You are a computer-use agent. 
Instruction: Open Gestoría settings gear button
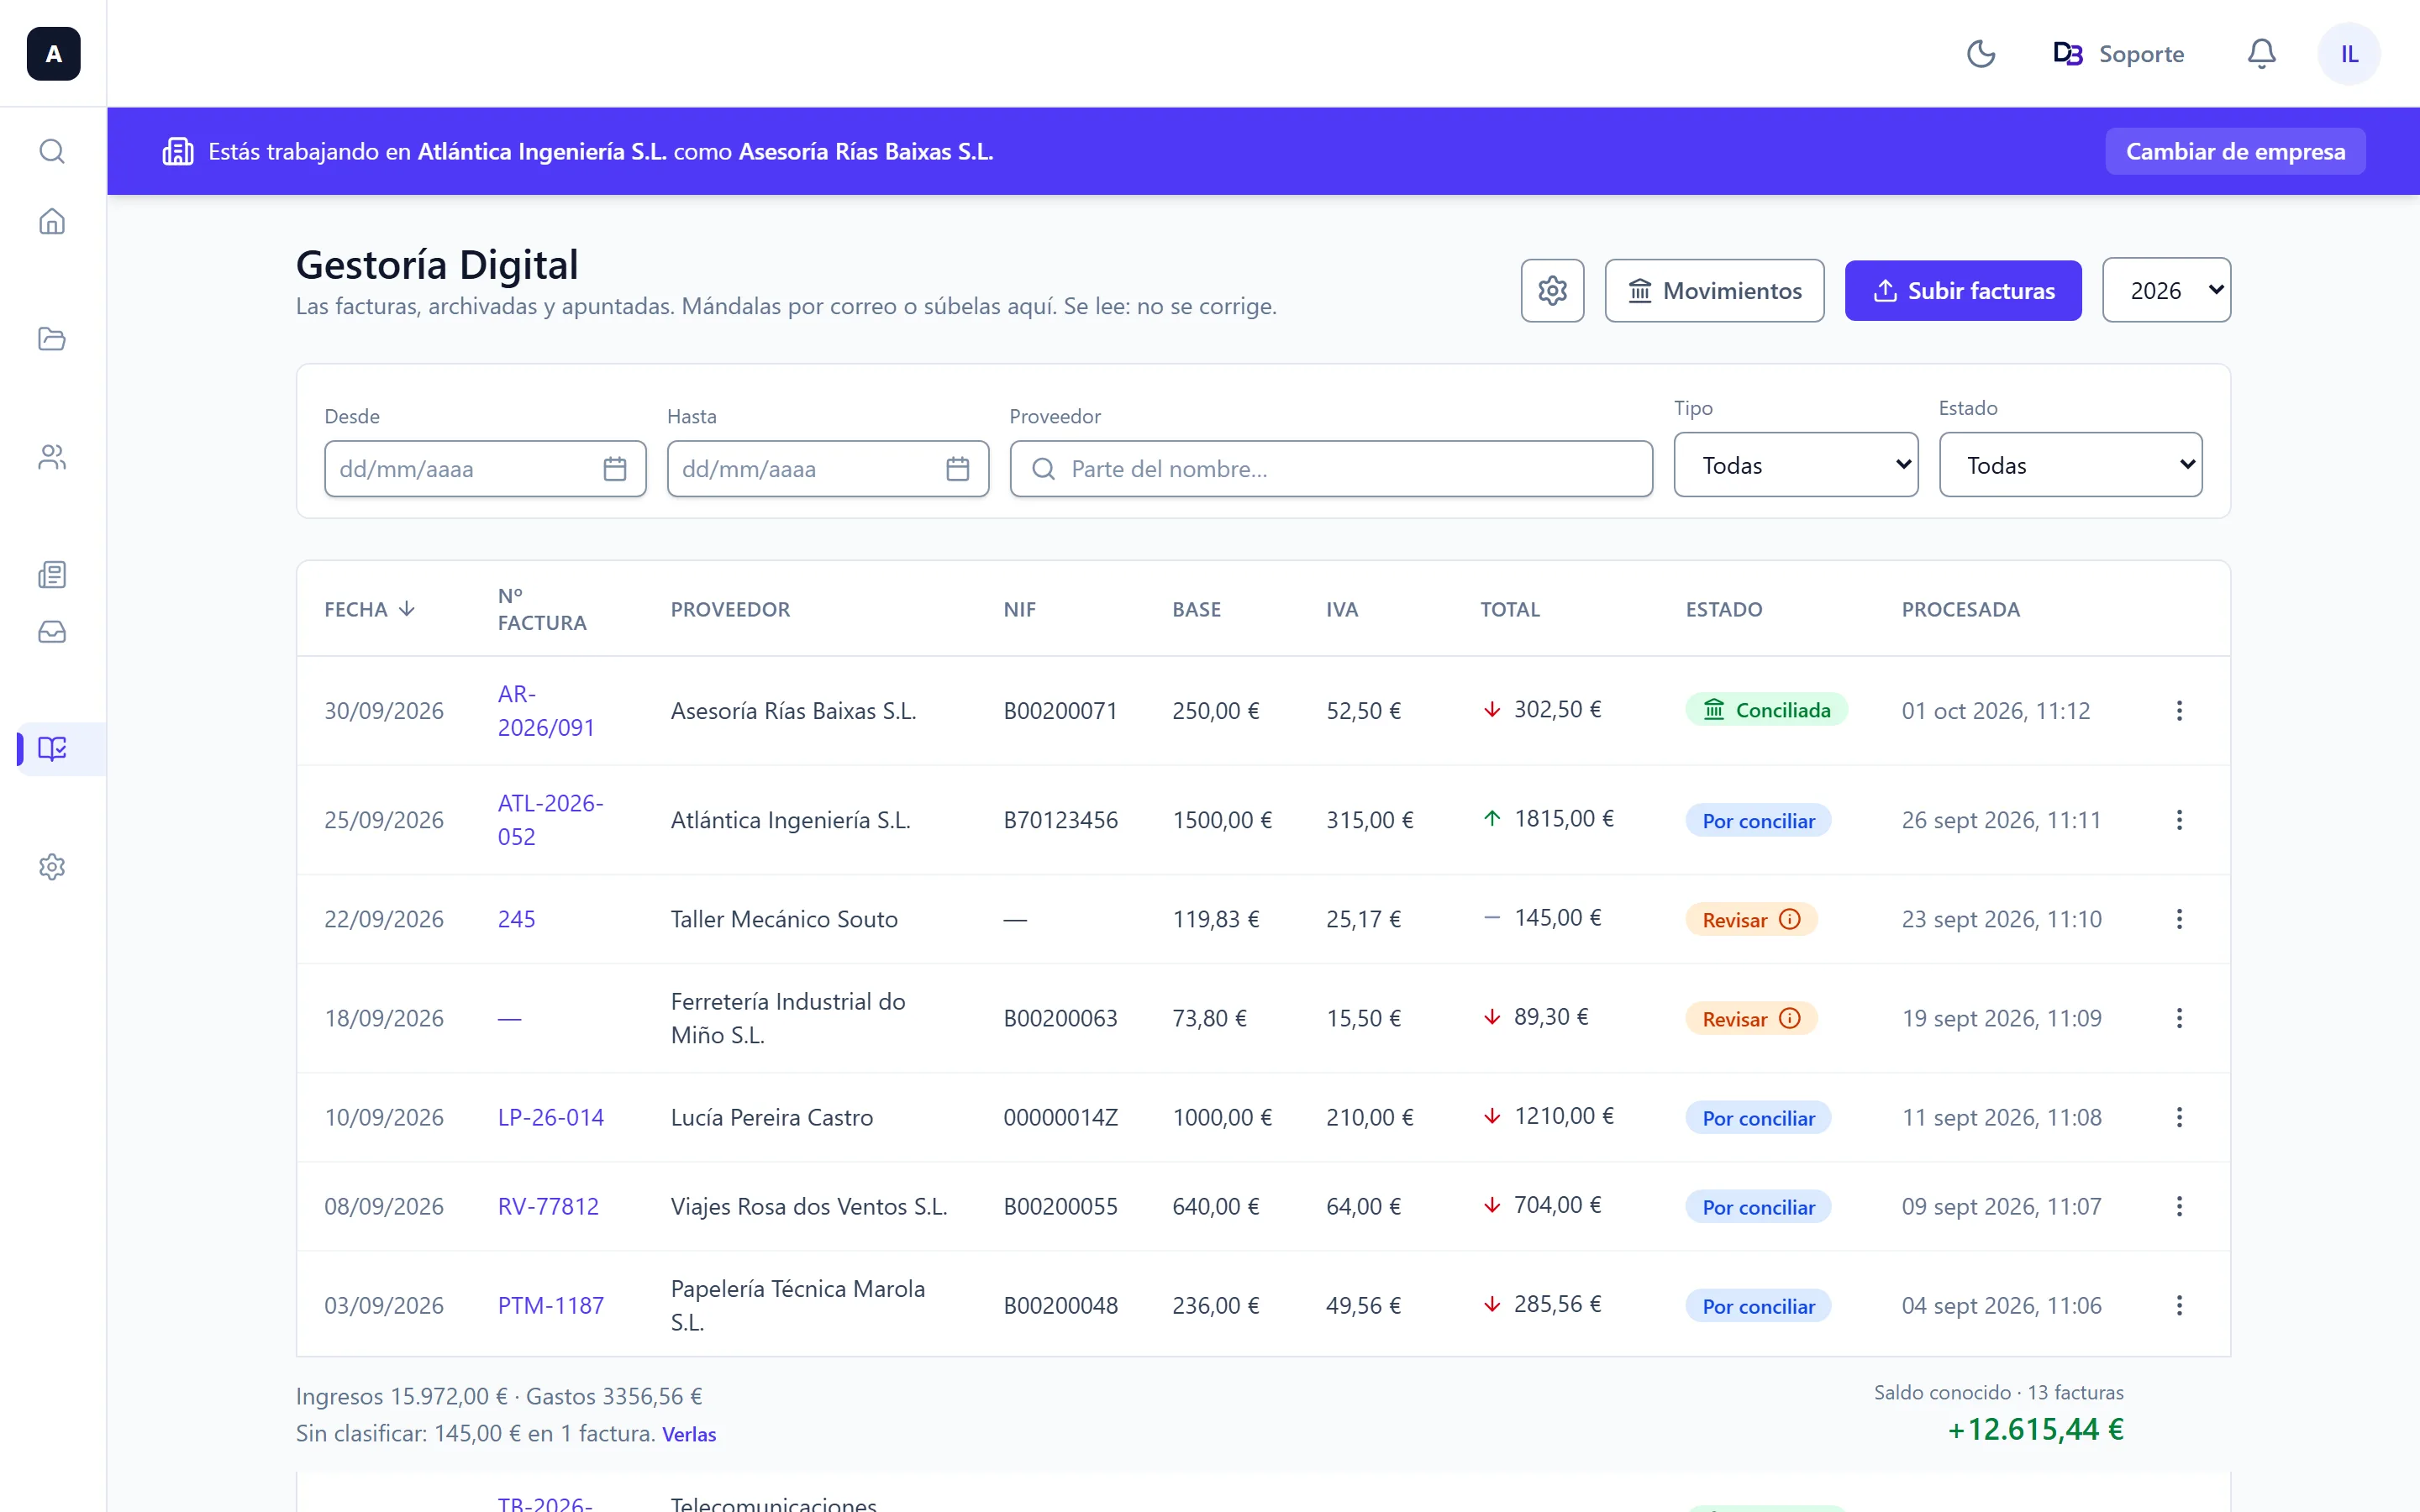[1552, 291]
